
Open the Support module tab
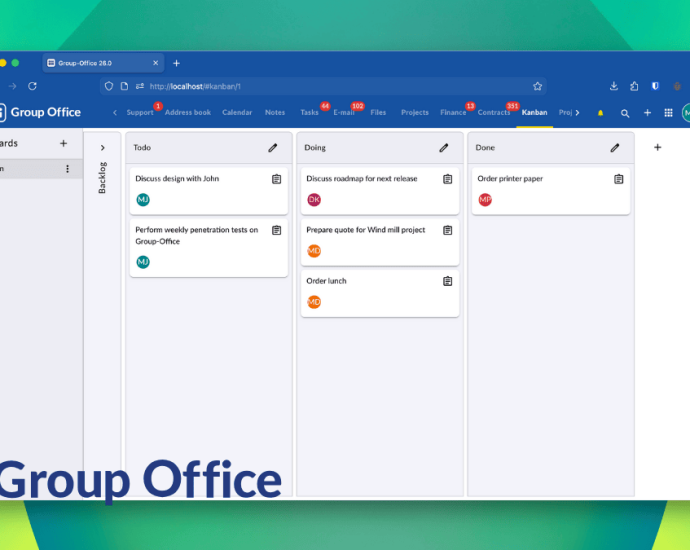pos(140,113)
